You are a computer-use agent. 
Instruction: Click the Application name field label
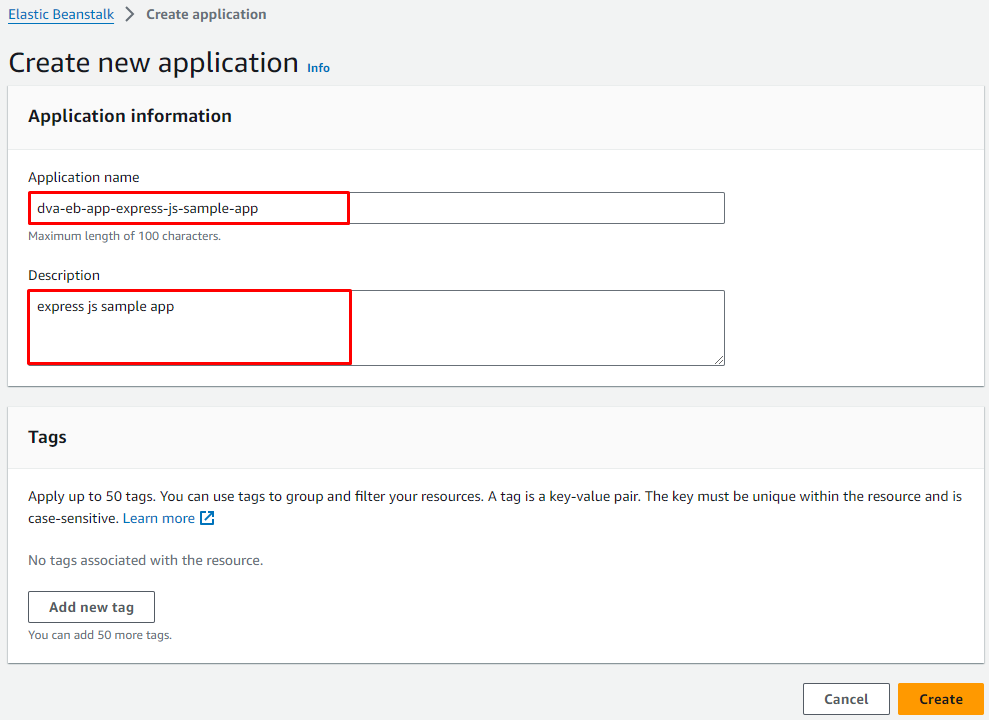click(x=84, y=177)
